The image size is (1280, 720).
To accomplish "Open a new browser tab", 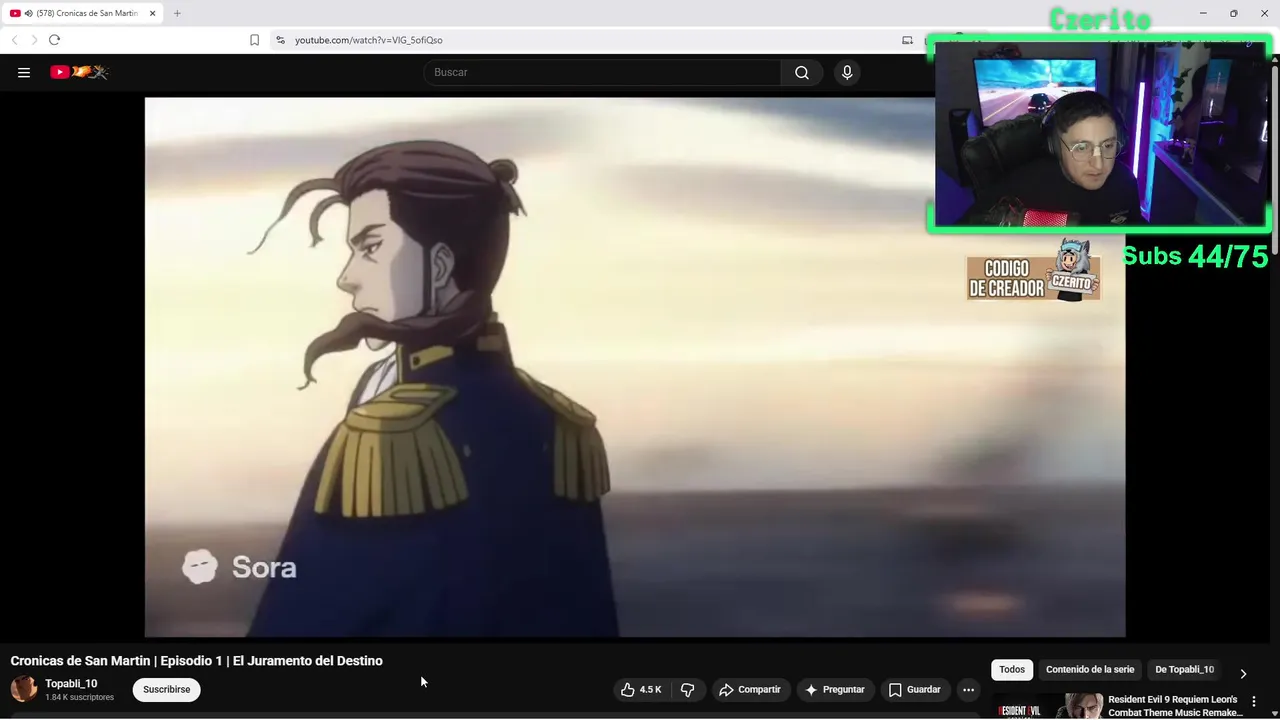I will (x=177, y=13).
